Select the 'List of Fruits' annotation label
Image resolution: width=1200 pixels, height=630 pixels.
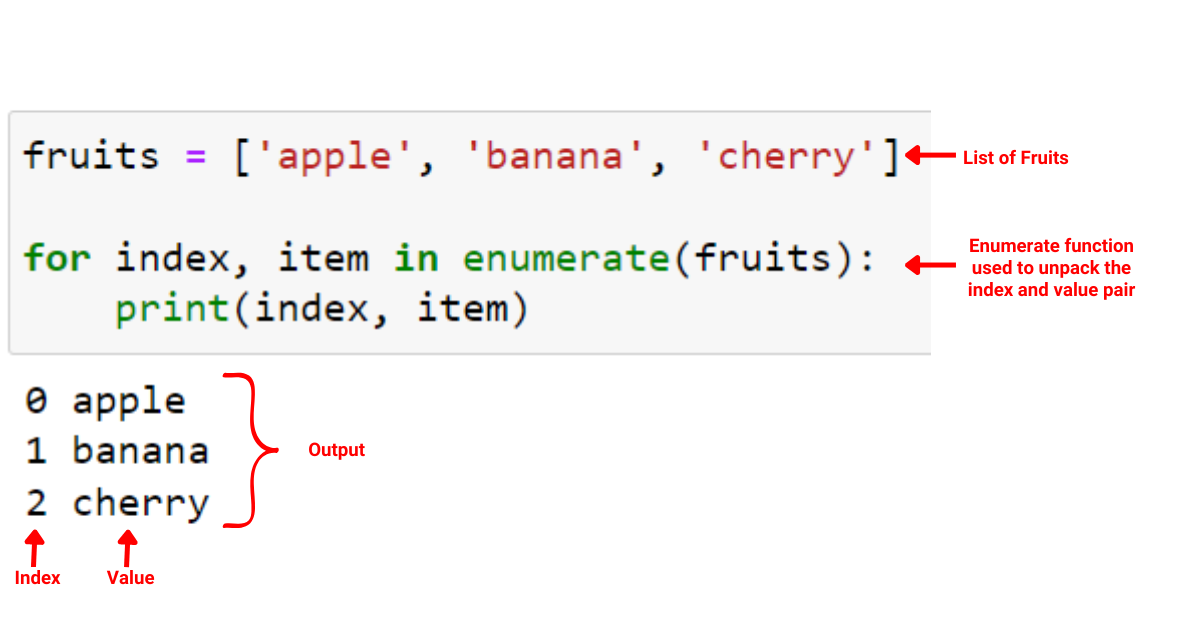(1015, 157)
